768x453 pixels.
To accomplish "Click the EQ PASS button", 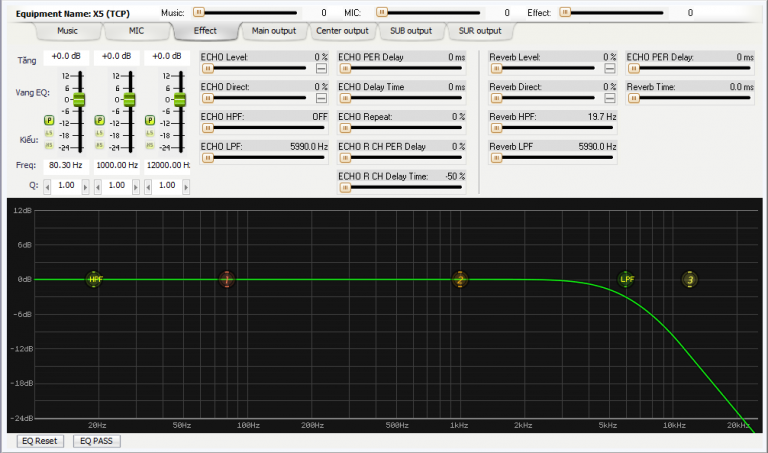I will pos(96,441).
